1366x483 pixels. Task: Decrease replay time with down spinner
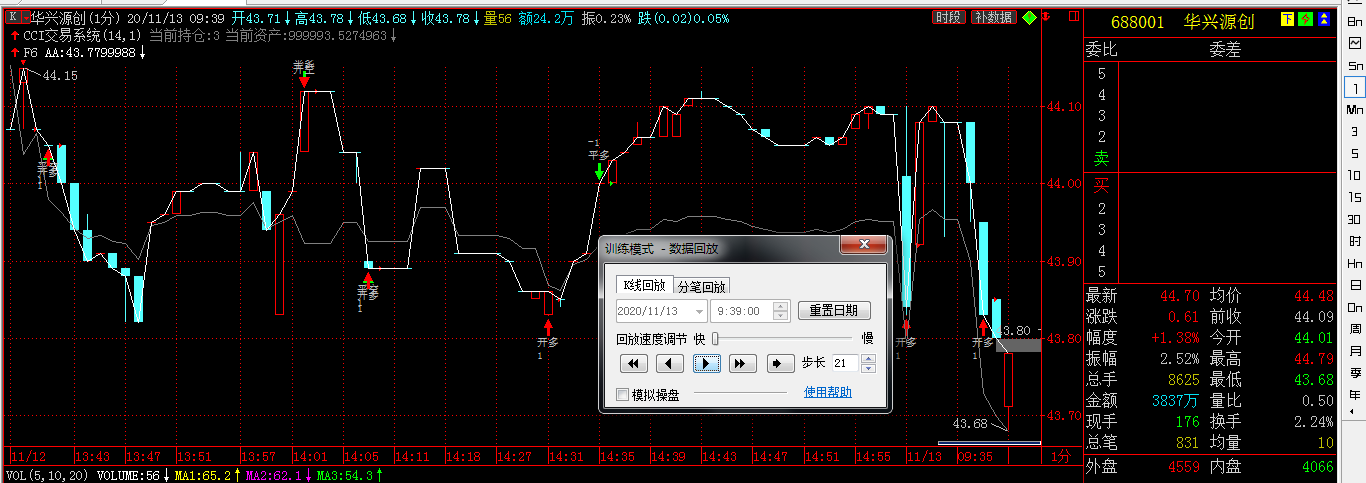point(782,316)
